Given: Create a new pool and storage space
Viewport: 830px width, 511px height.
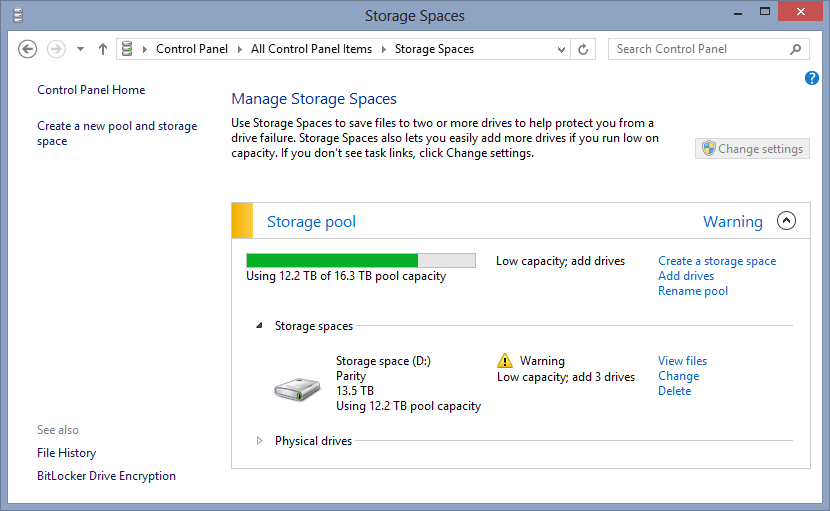Looking at the screenshot, I should click(117, 133).
